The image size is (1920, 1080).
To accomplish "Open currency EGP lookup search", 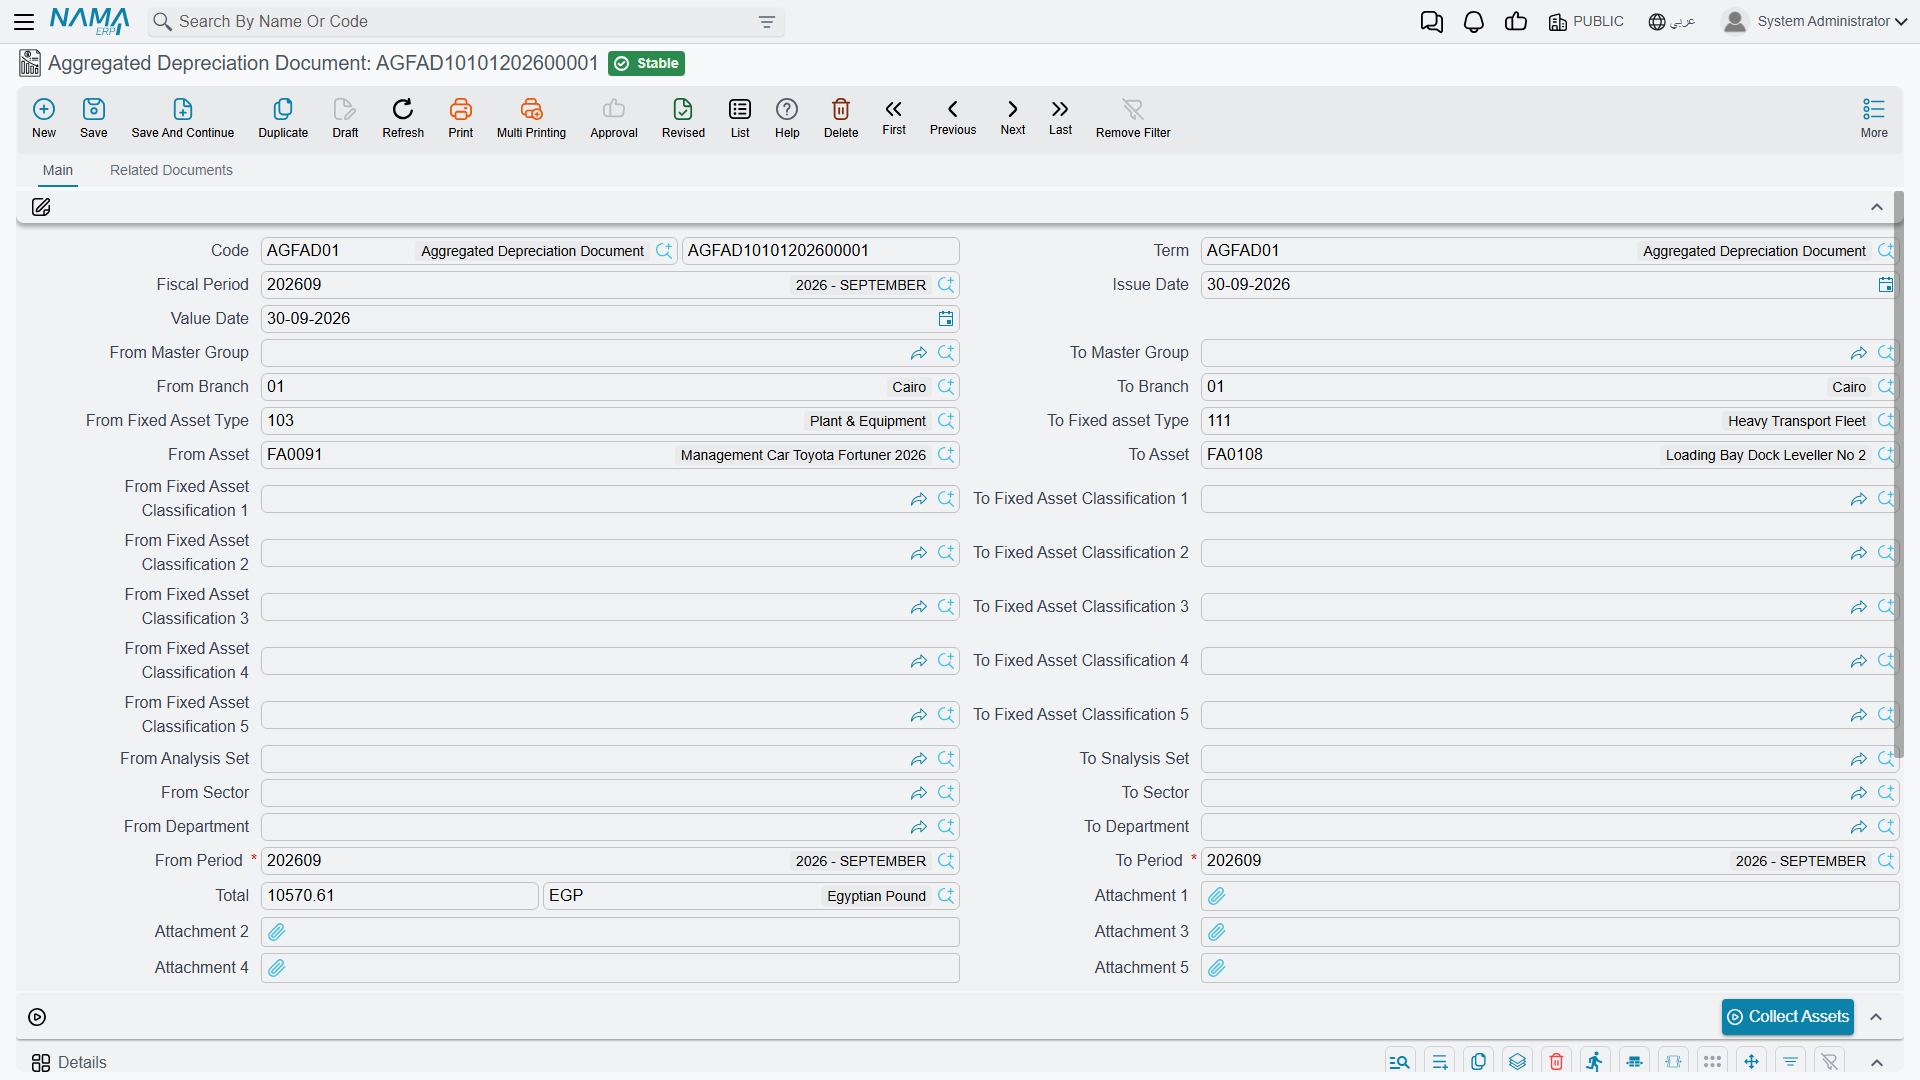I will pos(946,896).
